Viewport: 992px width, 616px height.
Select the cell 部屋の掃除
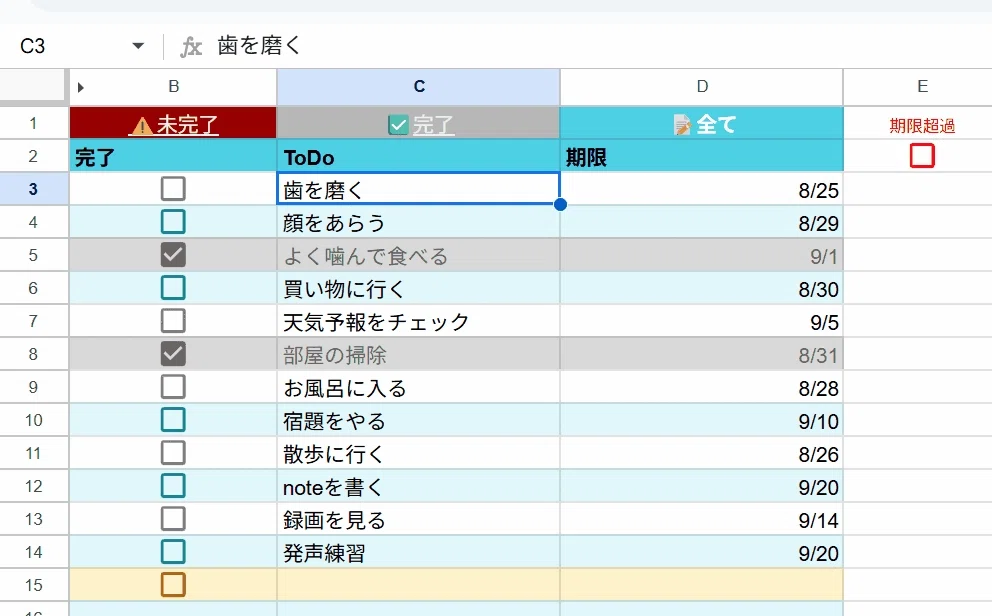coord(418,354)
